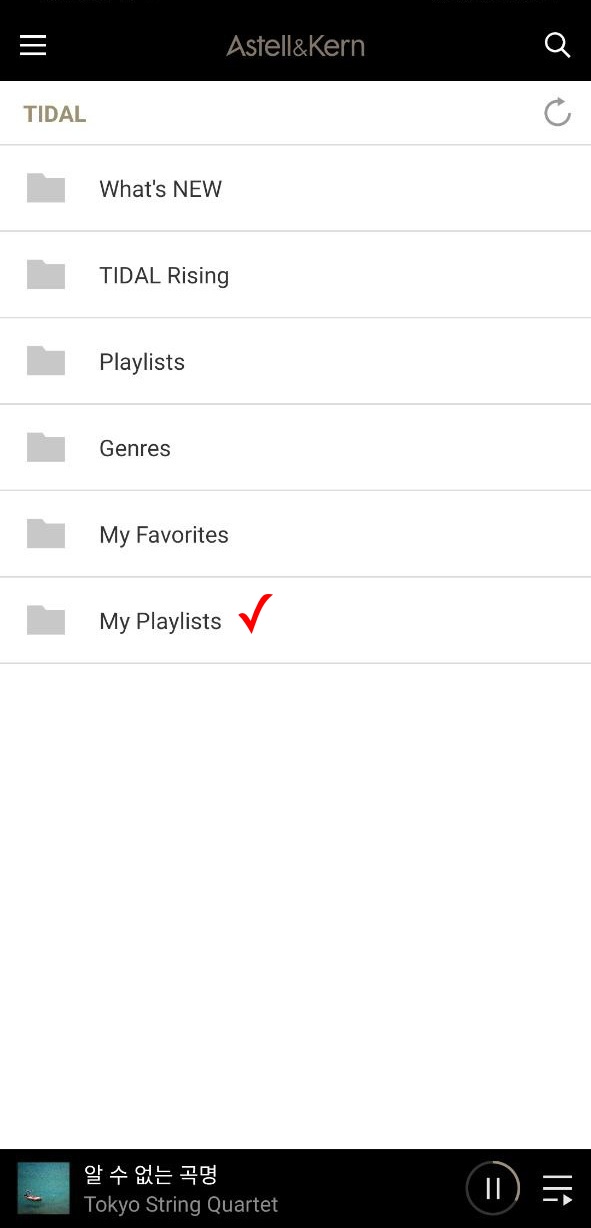
Task: Tap the now playing album thumbnail
Action: (44, 1188)
